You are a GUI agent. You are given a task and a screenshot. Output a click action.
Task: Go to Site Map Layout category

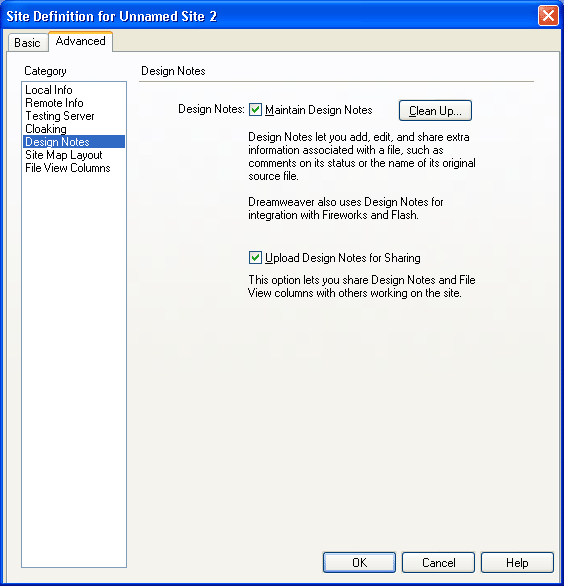[64, 155]
